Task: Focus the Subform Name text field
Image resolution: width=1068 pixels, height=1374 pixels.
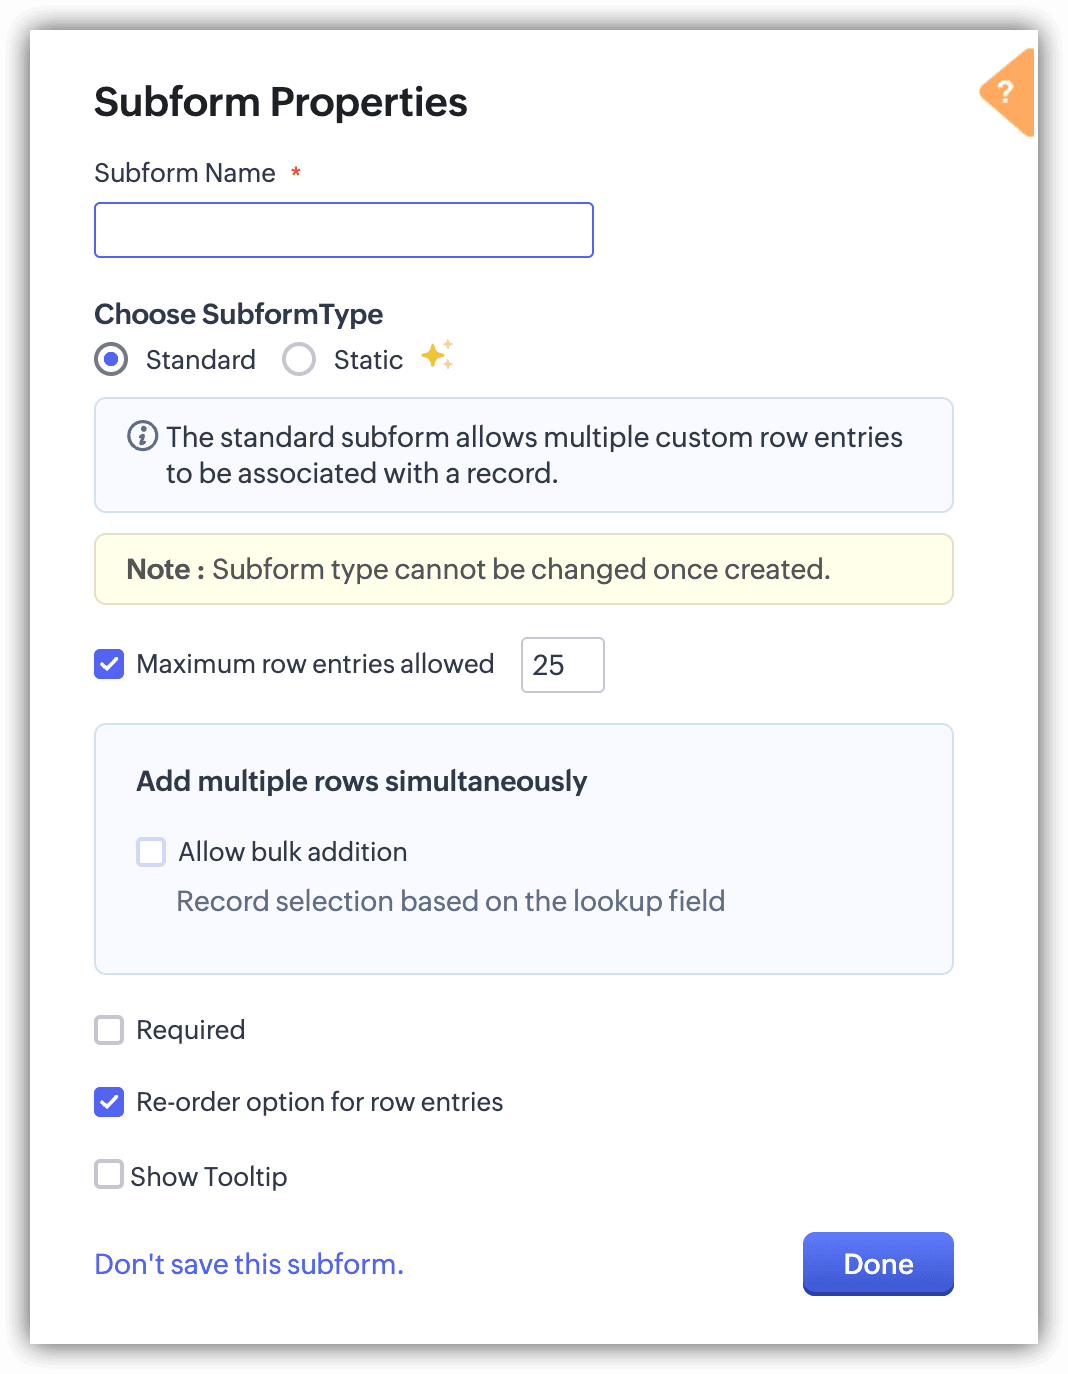Action: pos(344,230)
